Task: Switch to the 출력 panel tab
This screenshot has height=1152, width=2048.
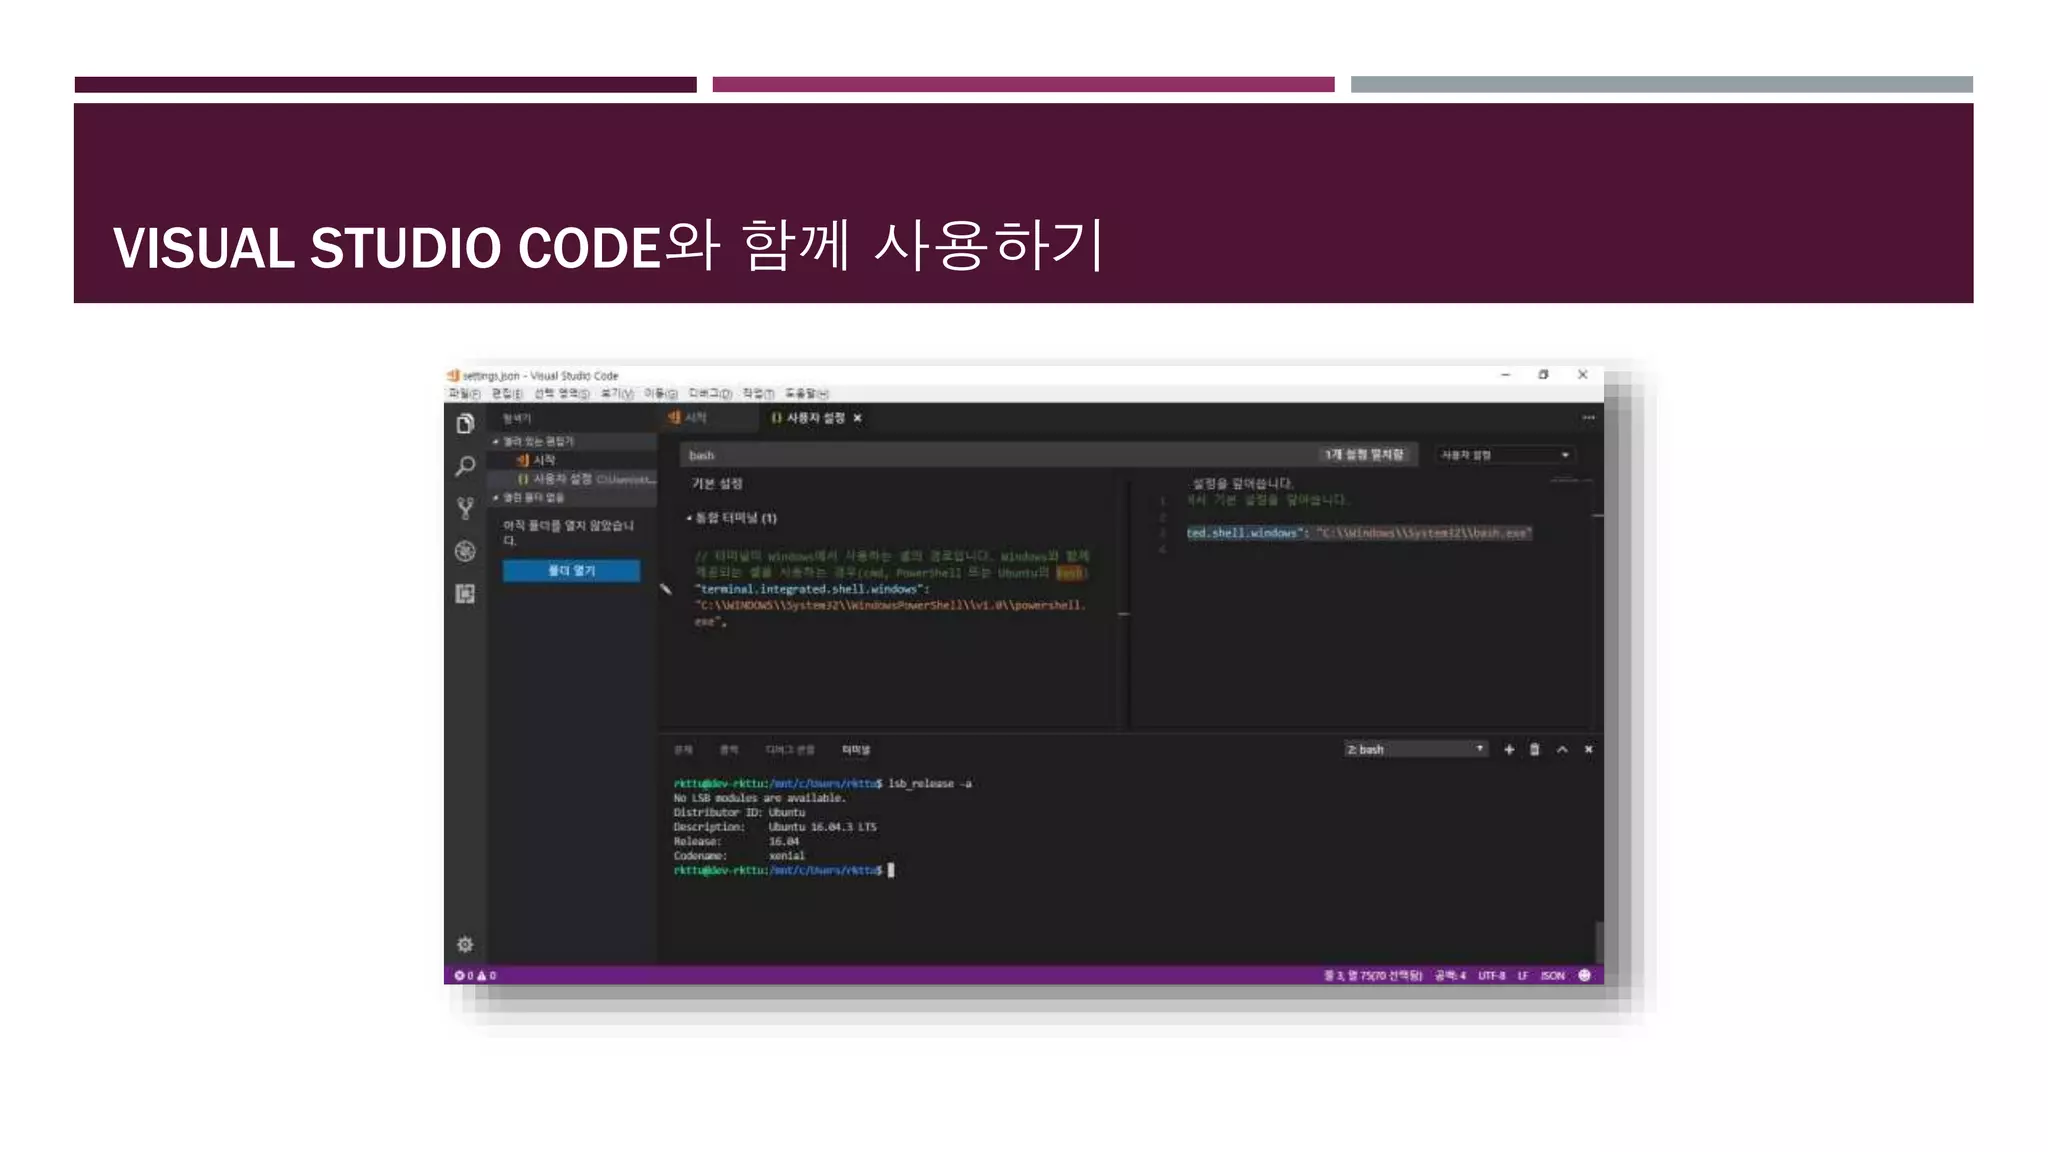Action: [729, 749]
